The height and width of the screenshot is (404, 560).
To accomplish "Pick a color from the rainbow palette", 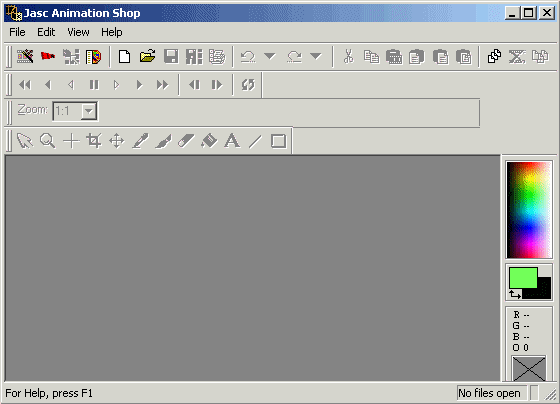I will tap(529, 210).
